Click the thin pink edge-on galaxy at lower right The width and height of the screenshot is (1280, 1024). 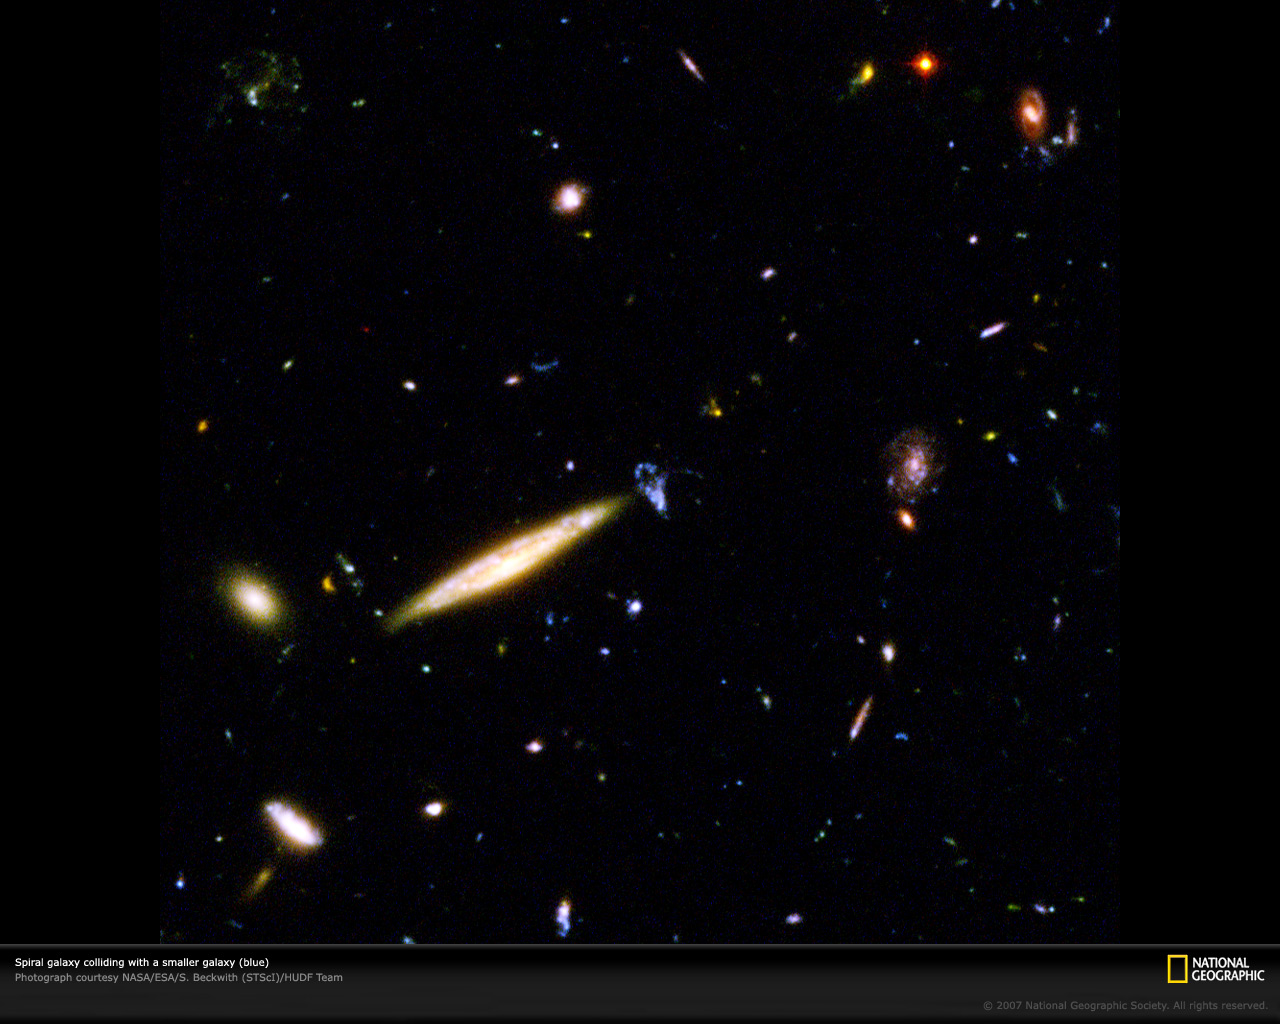(x=860, y=718)
